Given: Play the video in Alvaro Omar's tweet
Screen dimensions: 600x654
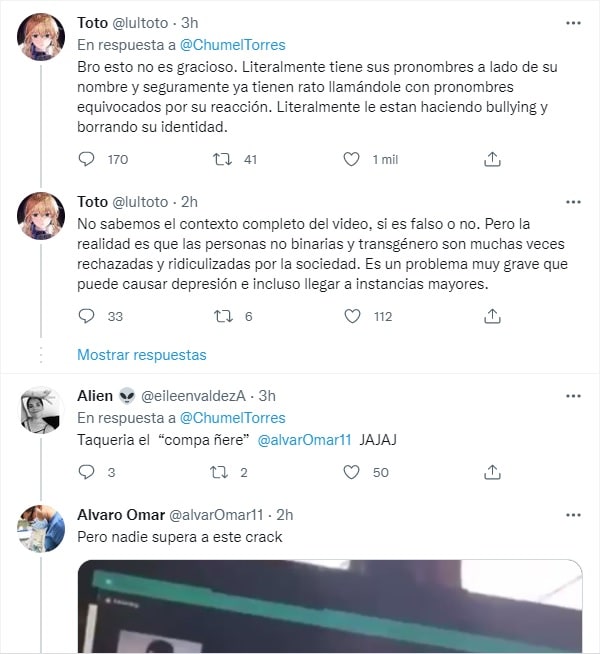Looking at the screenshot, I should [x=330, y=606].
